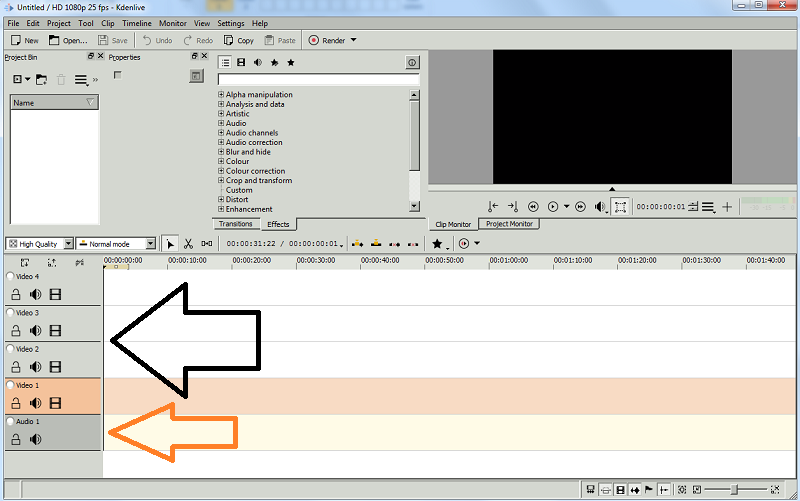Sort Project Bin by Name header

pyautogui.click(x=54, y=103)
